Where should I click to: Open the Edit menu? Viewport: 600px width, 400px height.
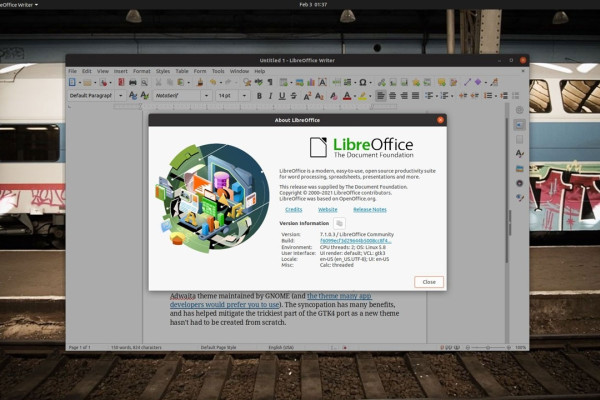pos(87,71)
